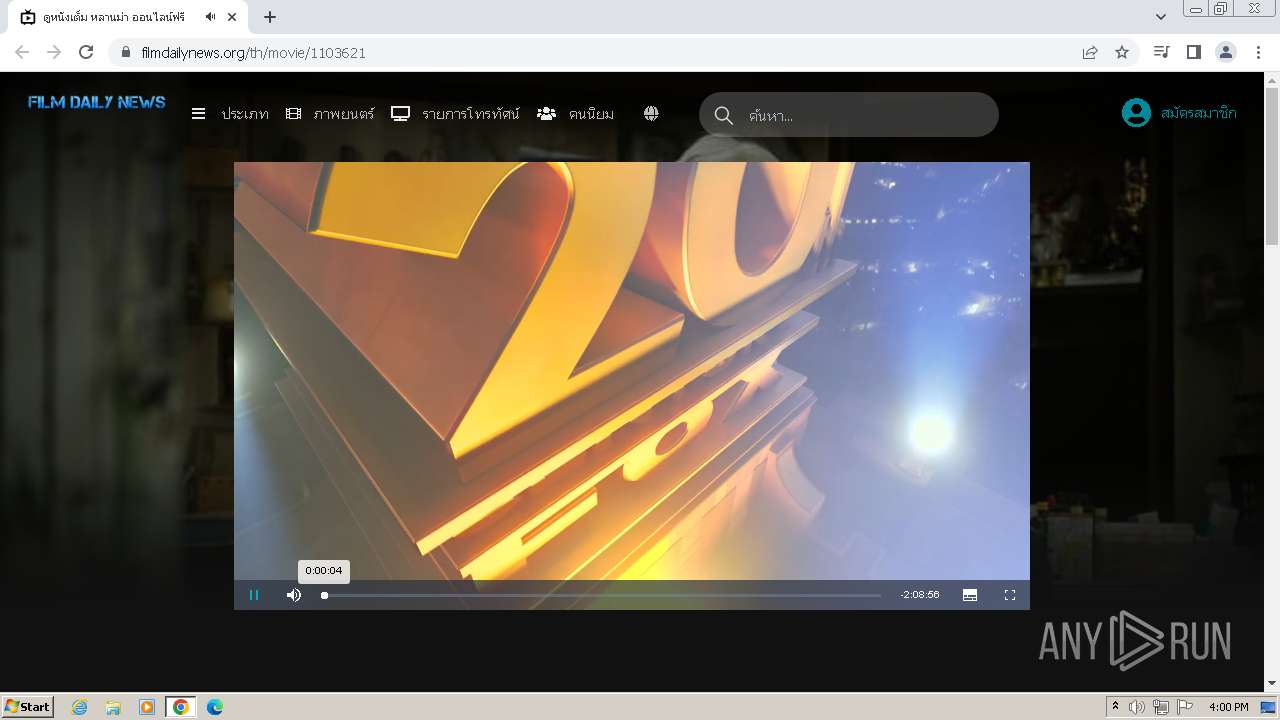Switch to Chrome taskbar button
The height and width of the screenshot is (720, 1280).
click(x=181, y=707)
